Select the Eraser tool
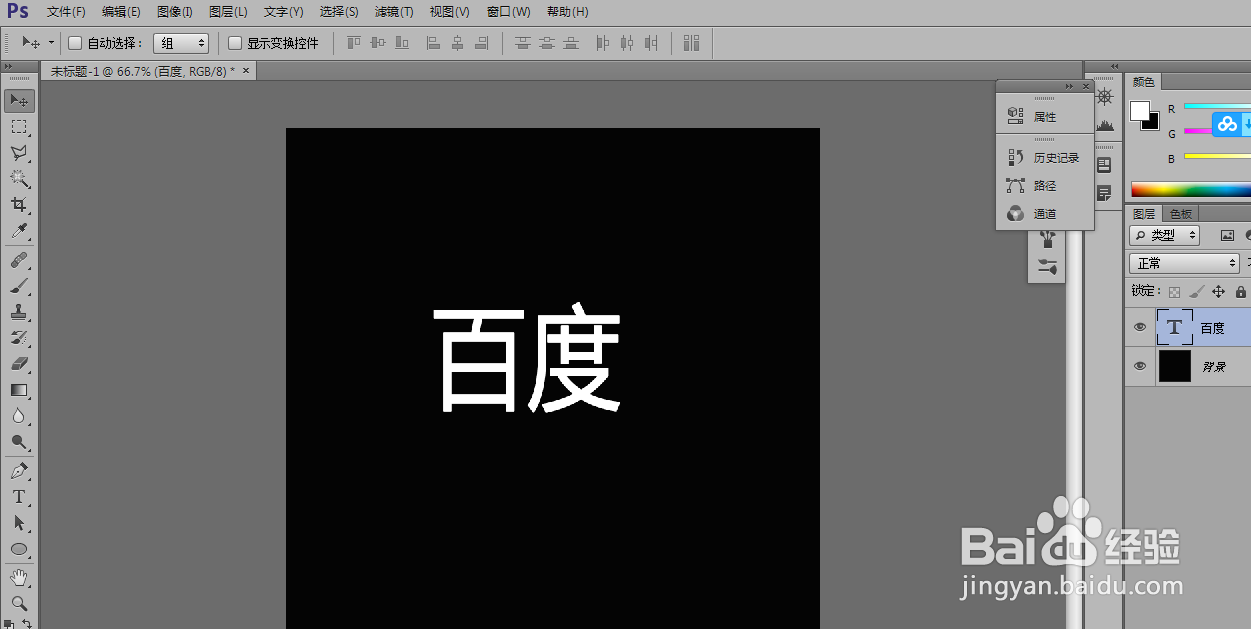The image size is (1251, 629). point(19,364)
